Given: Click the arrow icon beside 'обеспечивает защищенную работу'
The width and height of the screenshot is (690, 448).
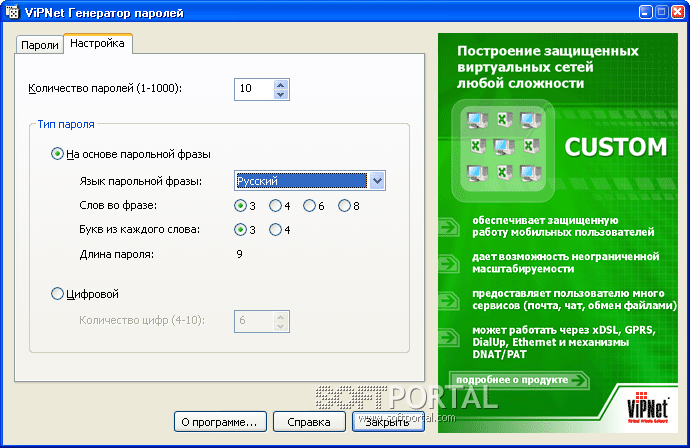Looking at the screenshot, I should tap(449, 228).
